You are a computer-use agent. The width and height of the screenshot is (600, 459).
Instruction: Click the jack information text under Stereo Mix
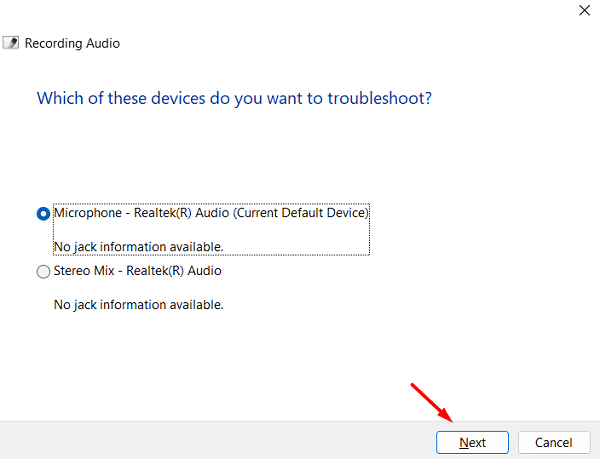point(138,304)
